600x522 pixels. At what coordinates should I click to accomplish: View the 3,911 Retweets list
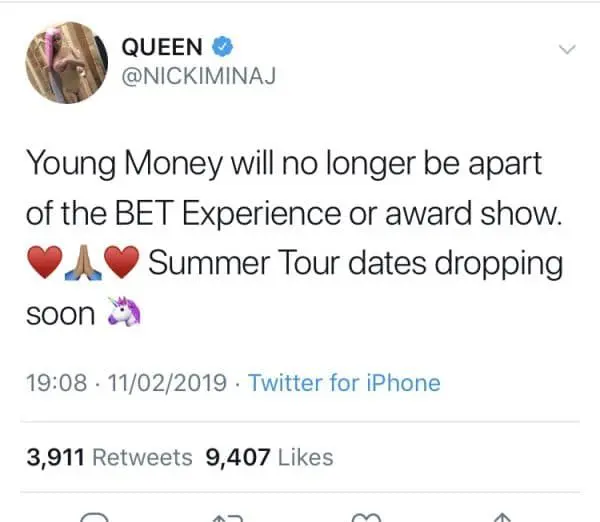click(x=109, y=458)
